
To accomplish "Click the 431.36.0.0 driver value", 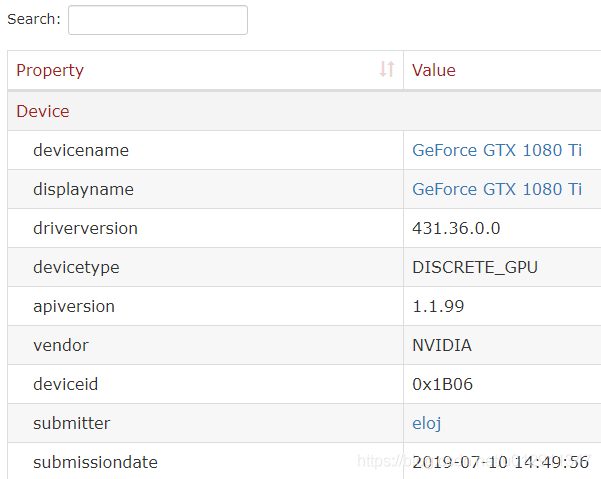I will pyautogui.click(x=456, y=228).
